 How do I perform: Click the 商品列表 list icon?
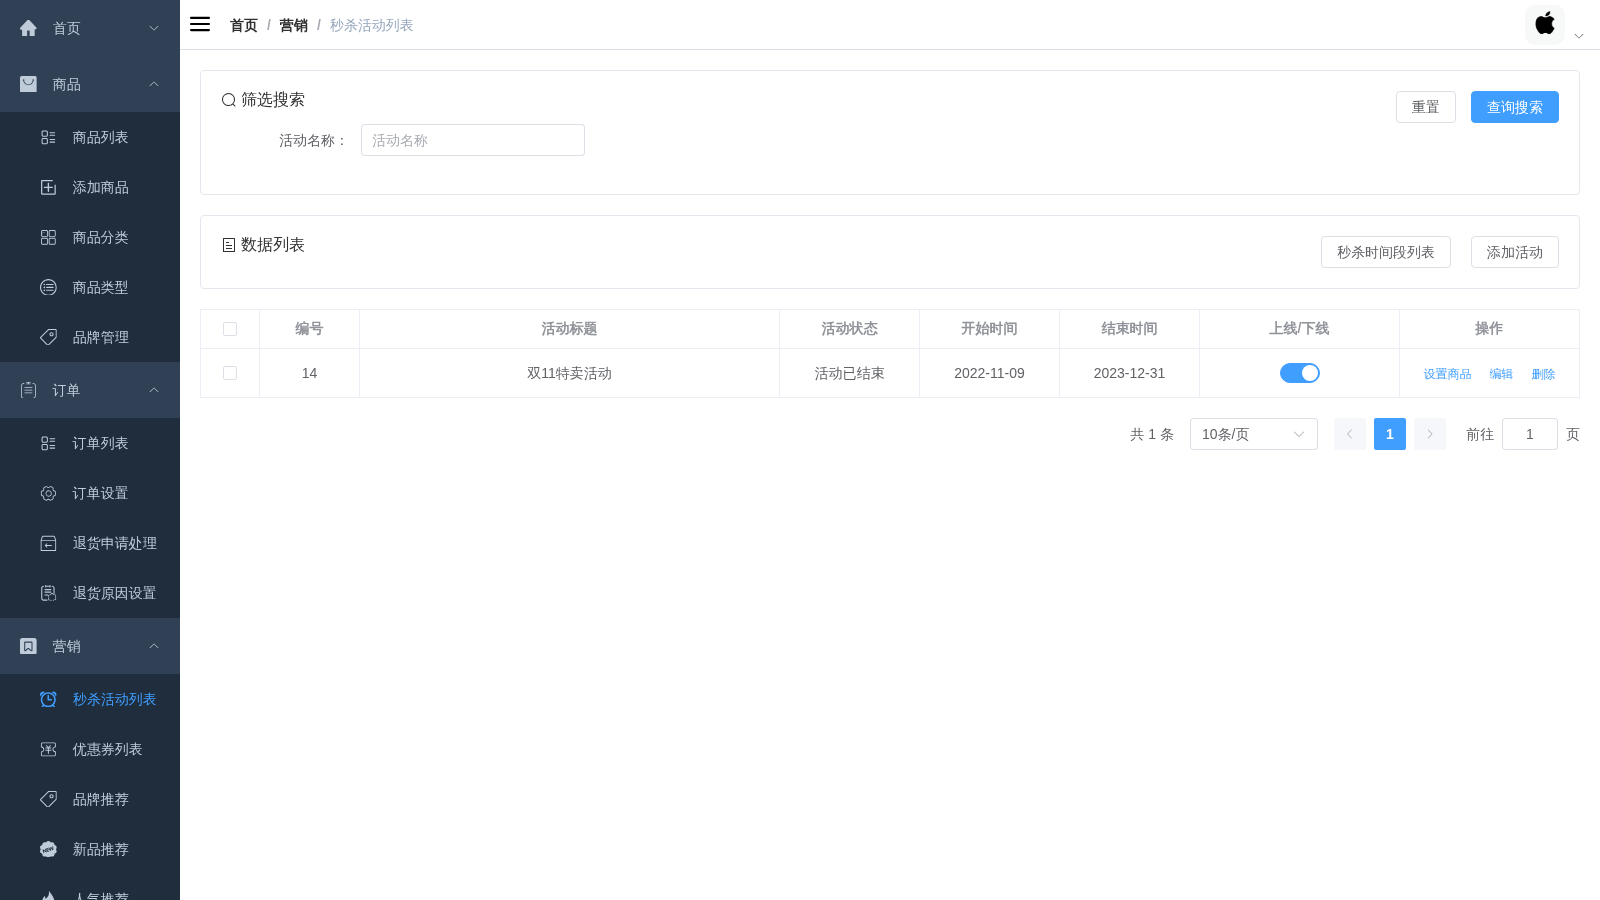click(48, 137)
